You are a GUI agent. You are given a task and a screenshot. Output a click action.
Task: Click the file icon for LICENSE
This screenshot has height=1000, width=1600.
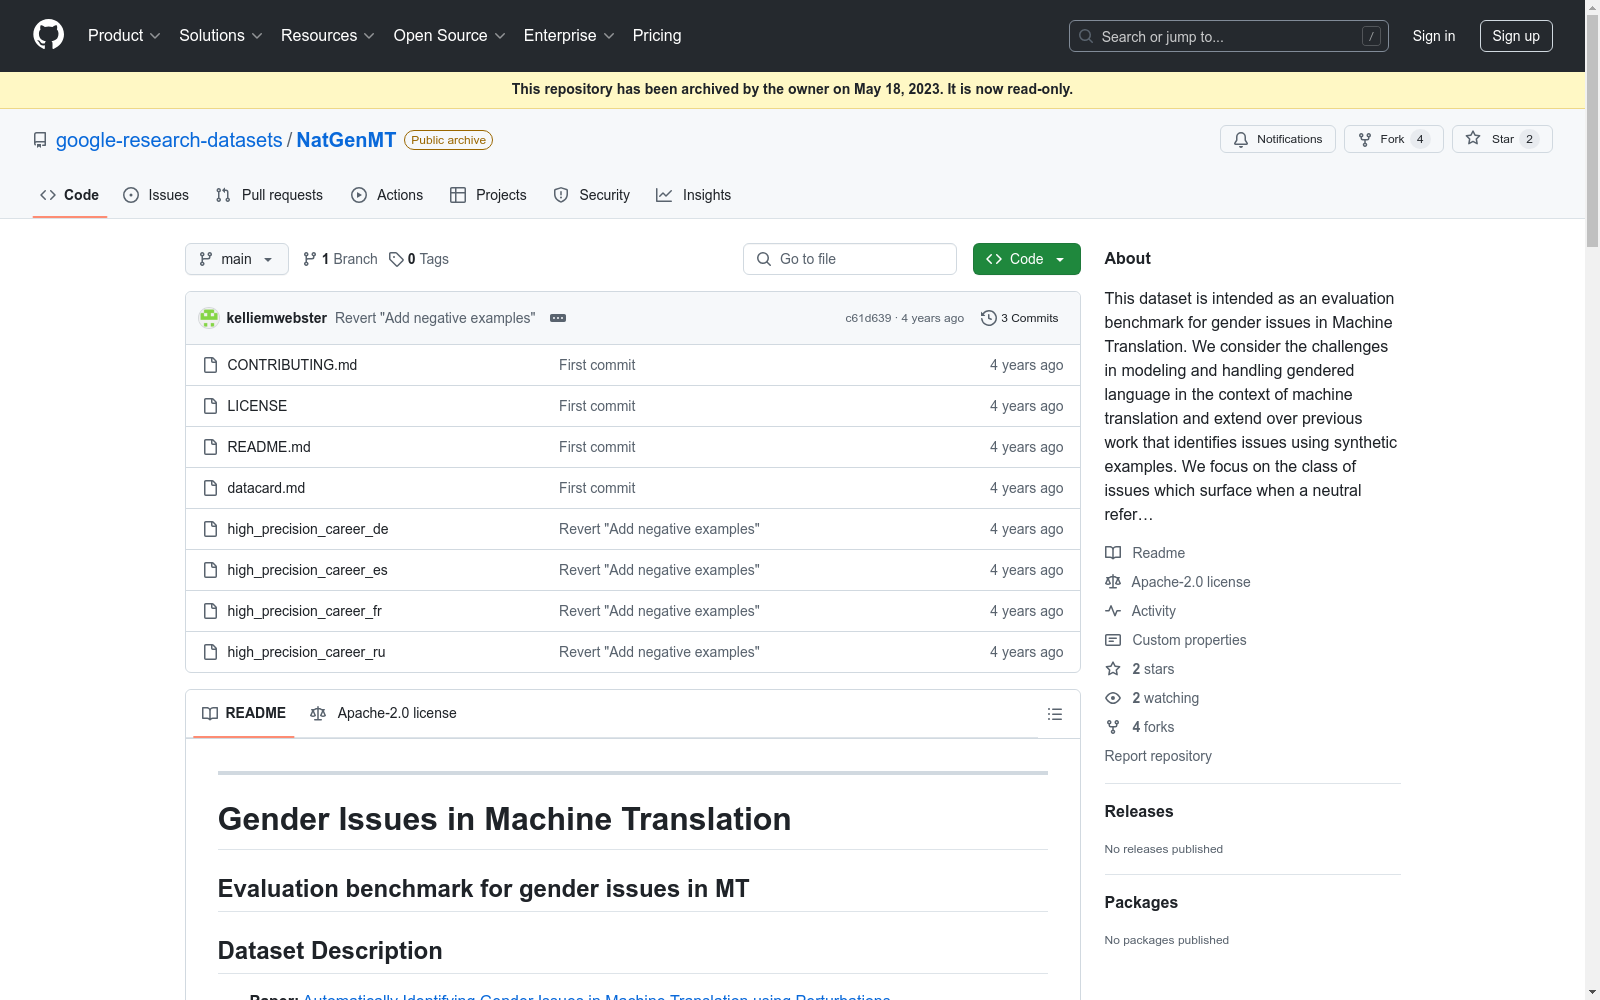pyautogui.click(x=210, y=406)
